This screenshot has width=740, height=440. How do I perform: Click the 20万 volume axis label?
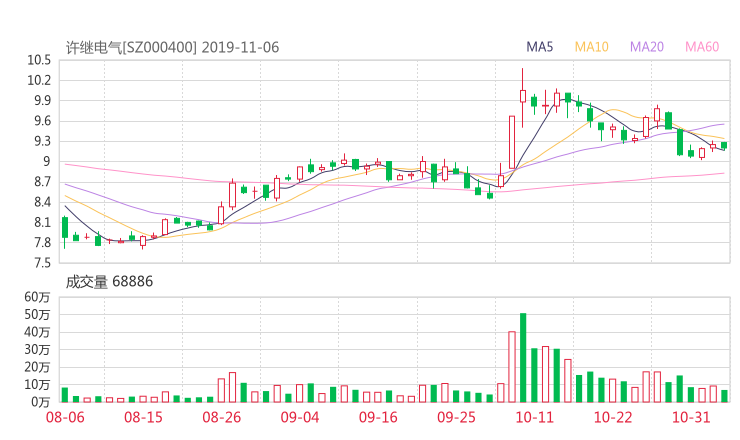pyautogui.click(x=37, y=367)
